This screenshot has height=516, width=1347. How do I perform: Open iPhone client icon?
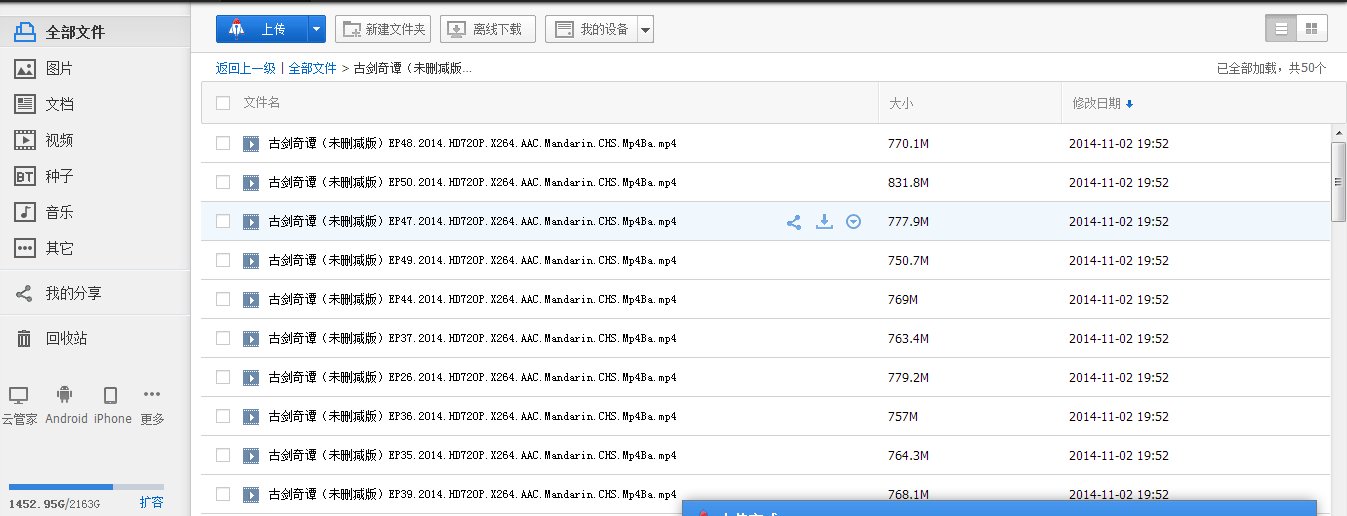111,395
